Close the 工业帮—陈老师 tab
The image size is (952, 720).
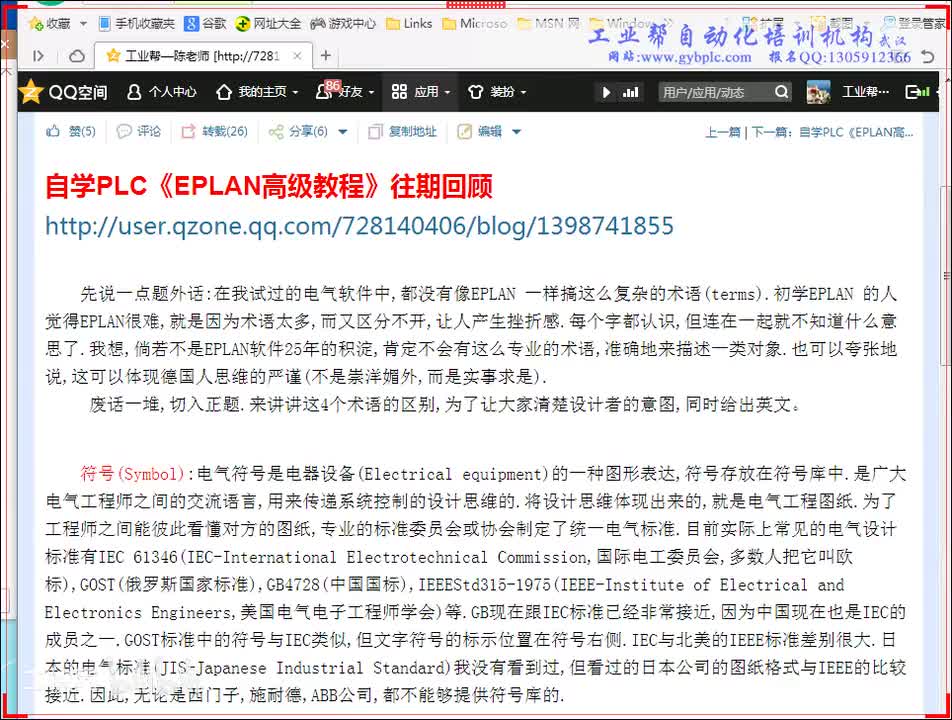[297, 56]
